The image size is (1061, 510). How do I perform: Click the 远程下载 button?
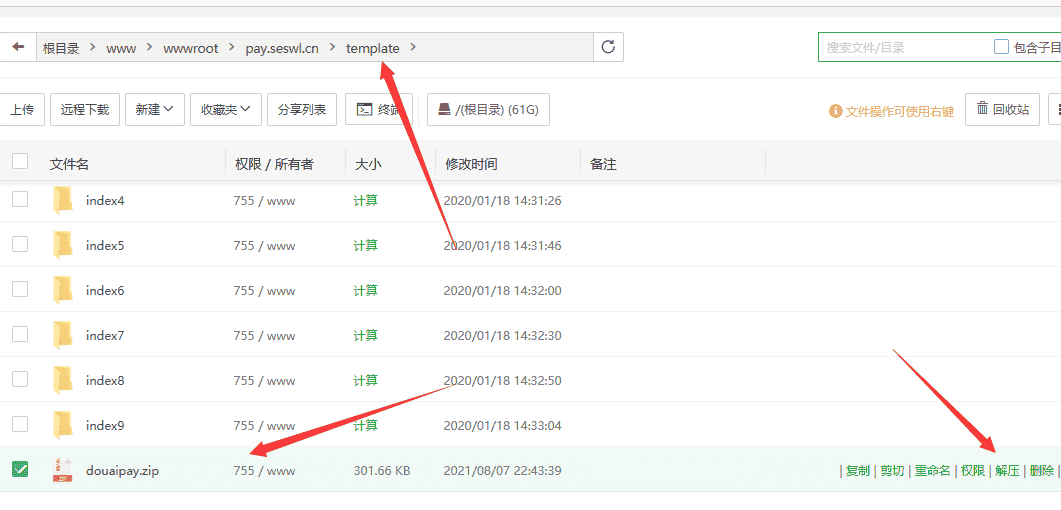tap(85, 110)
